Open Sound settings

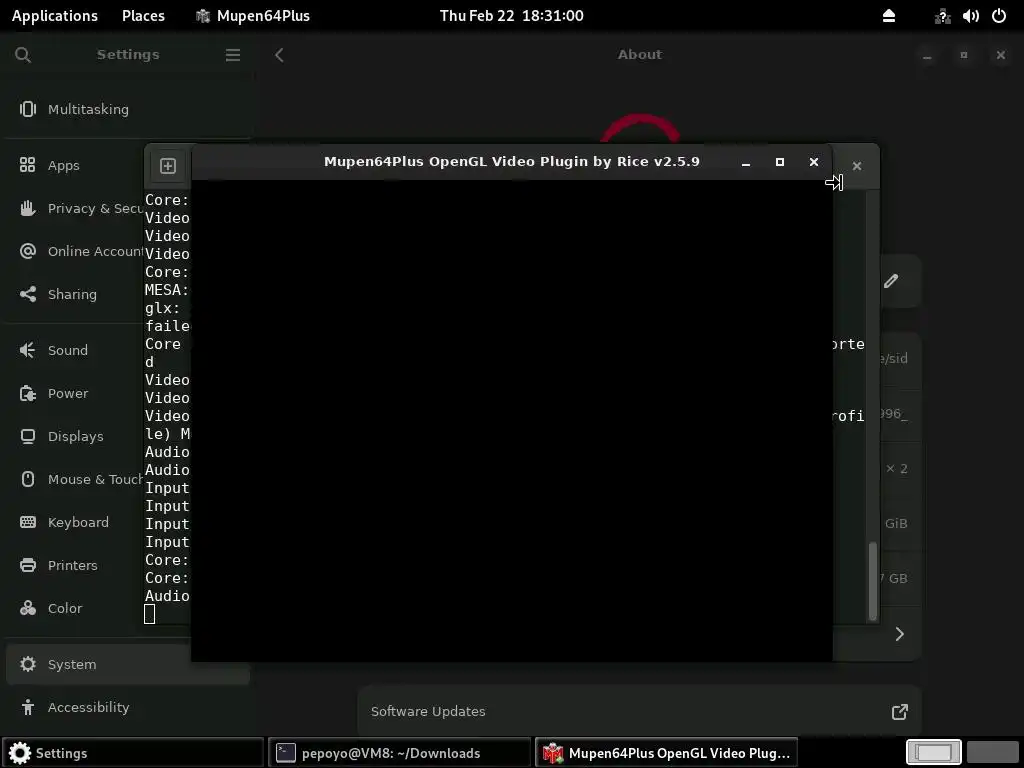75,351
